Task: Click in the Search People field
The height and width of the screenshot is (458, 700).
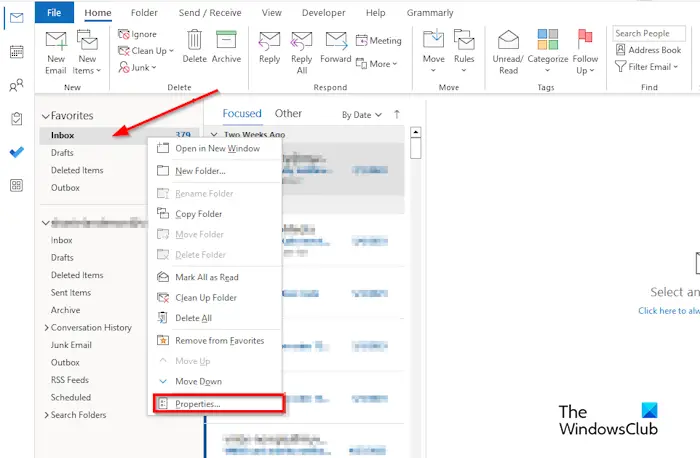Action: click(x=649, y=33)
